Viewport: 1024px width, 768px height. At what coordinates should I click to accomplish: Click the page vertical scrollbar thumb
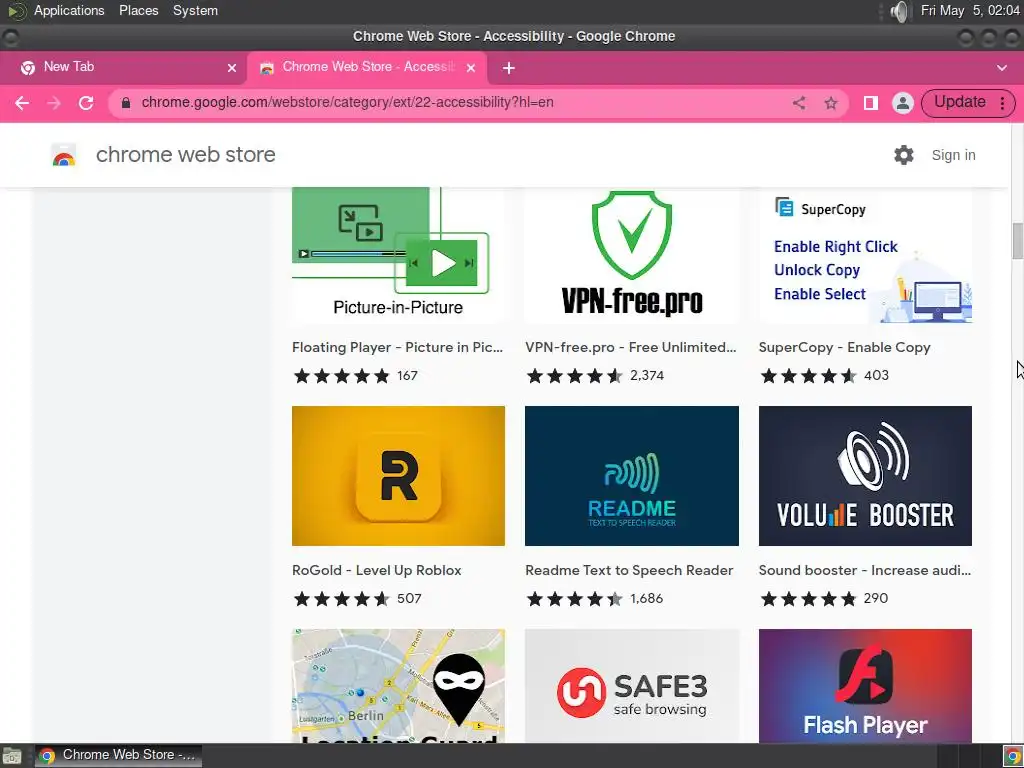tap(1017, 241)
